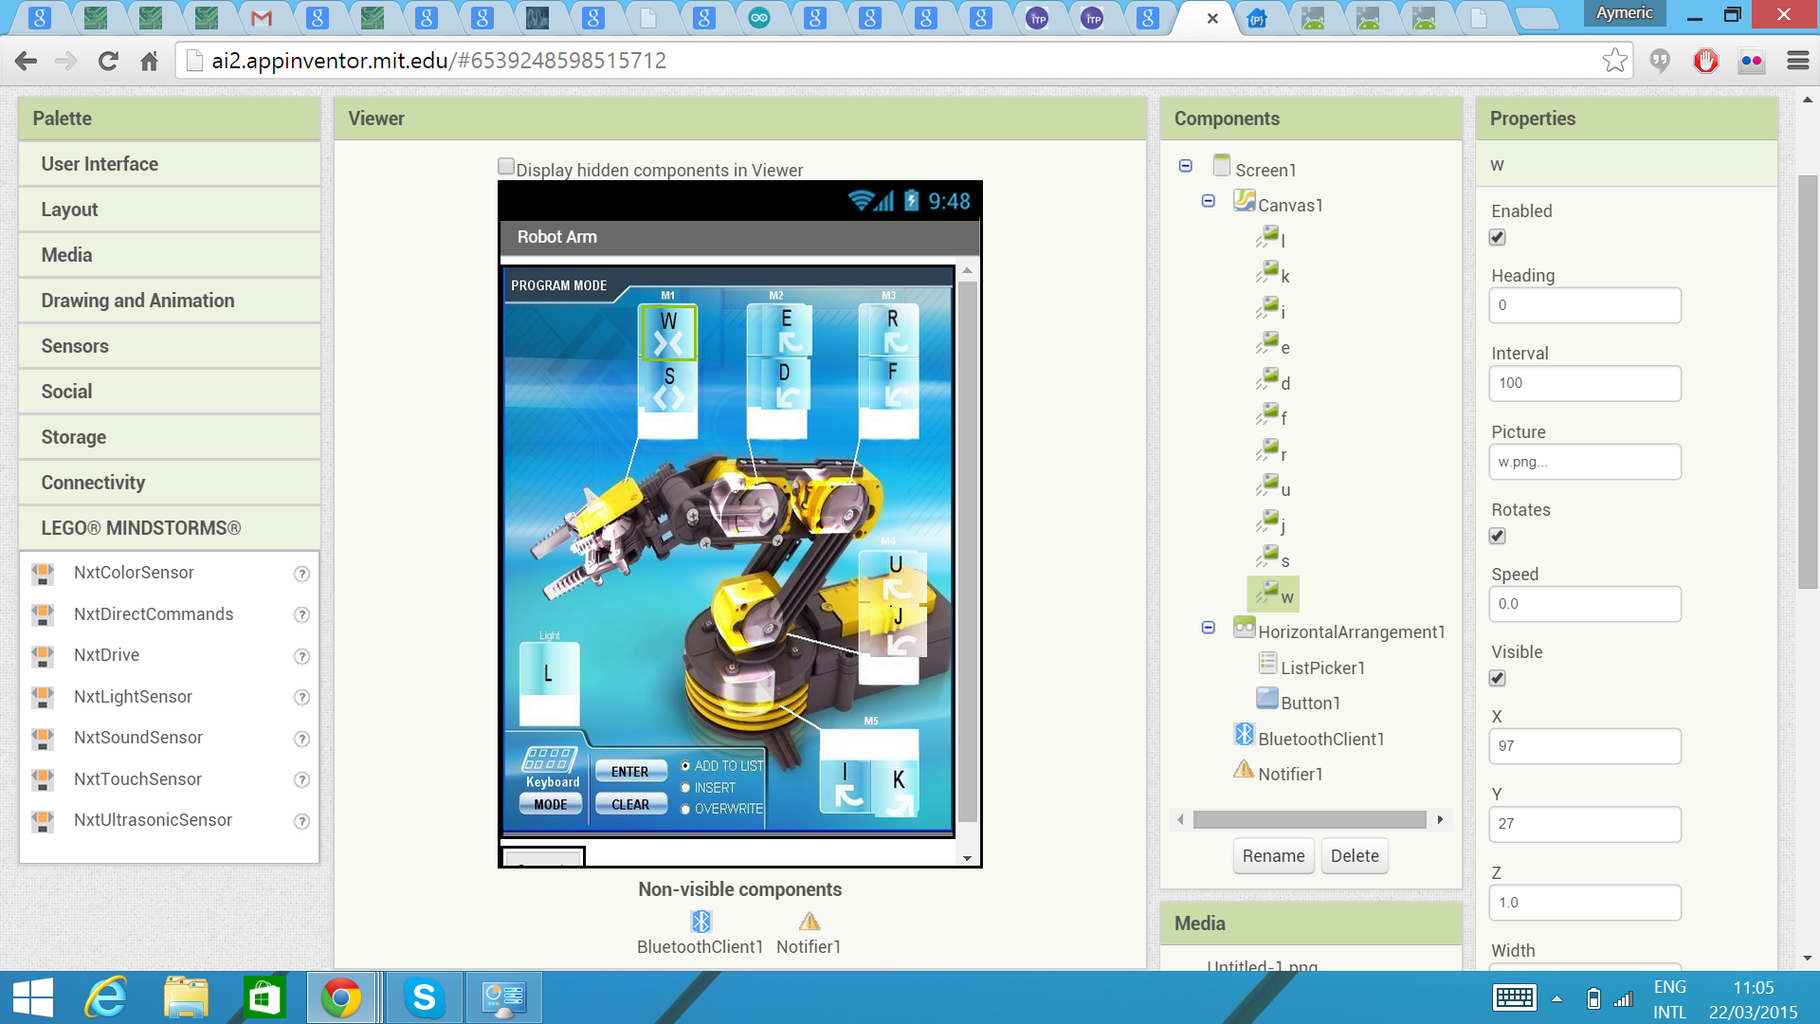Uncheck the Visible property checkbox
The image size is (1820, 1024).
(x=1497, y=678)
